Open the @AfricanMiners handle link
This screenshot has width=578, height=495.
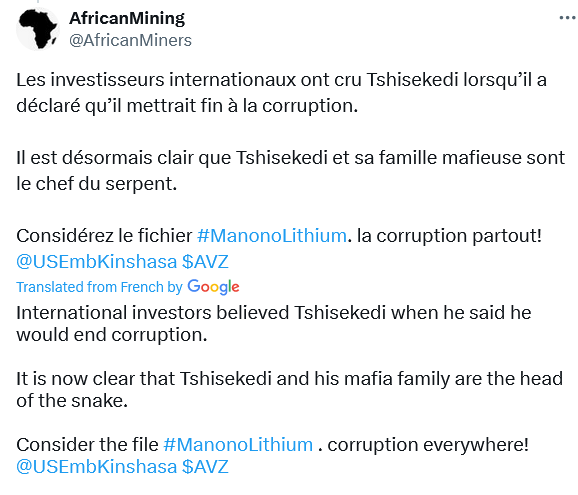coord(130,40)
